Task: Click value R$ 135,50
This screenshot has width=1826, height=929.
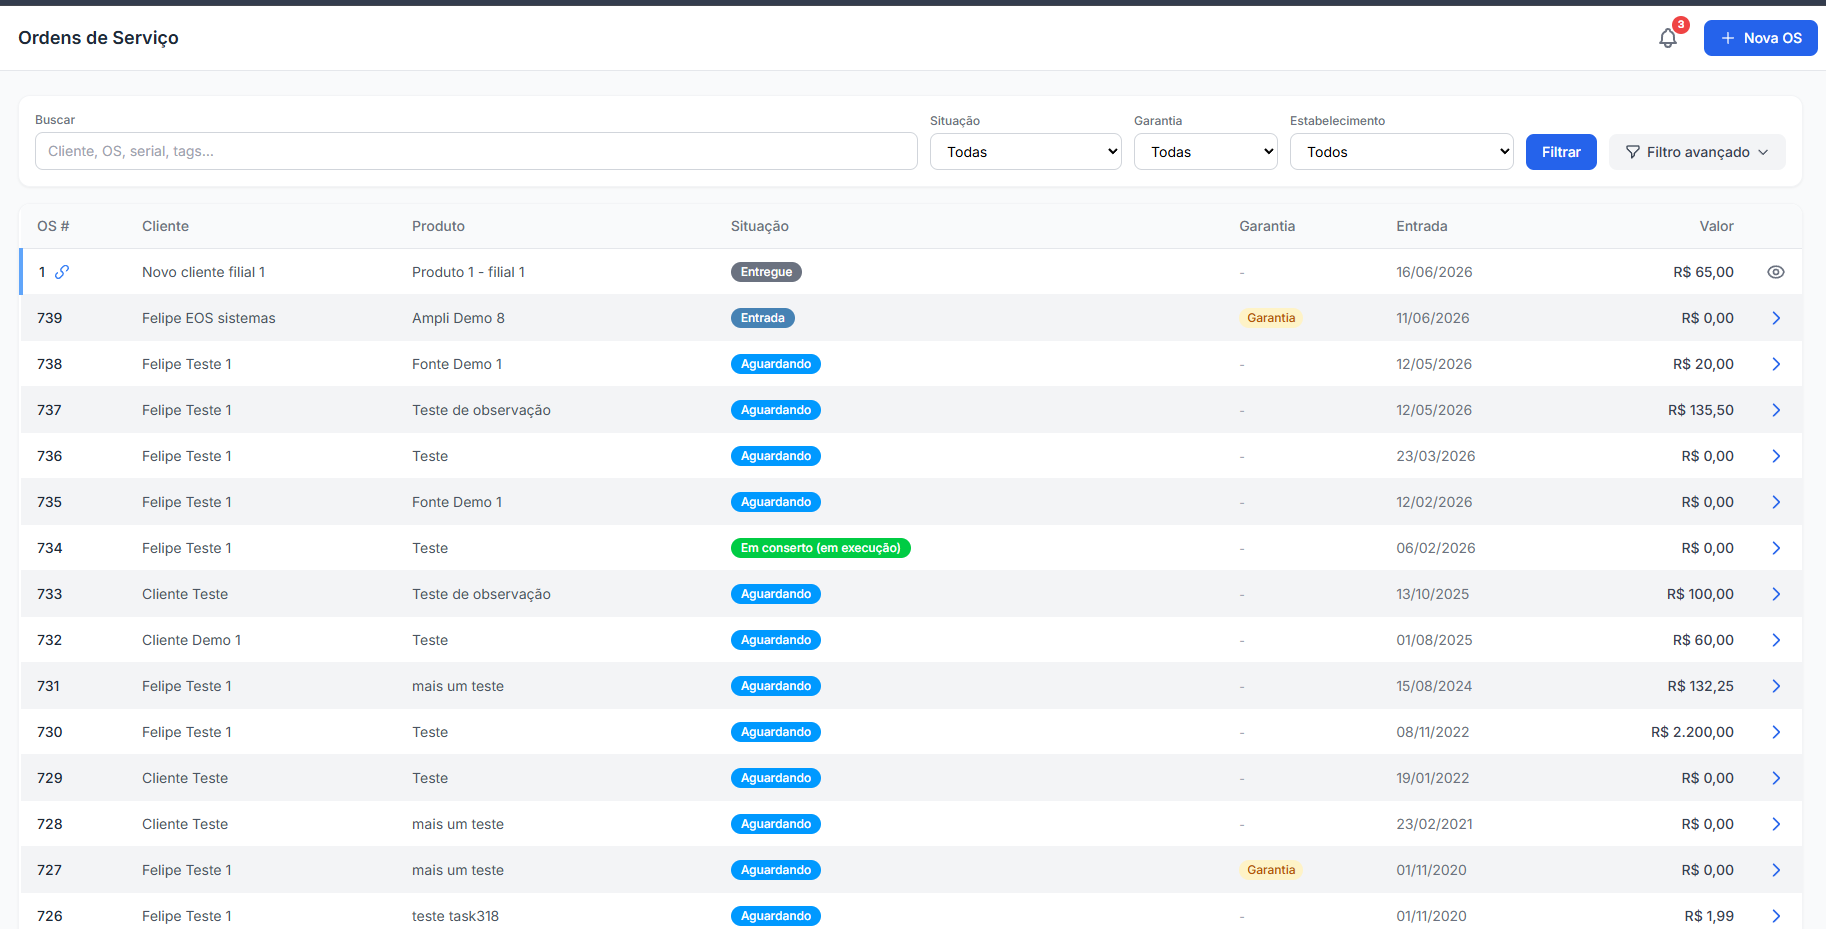Action: click(1700, 410)
